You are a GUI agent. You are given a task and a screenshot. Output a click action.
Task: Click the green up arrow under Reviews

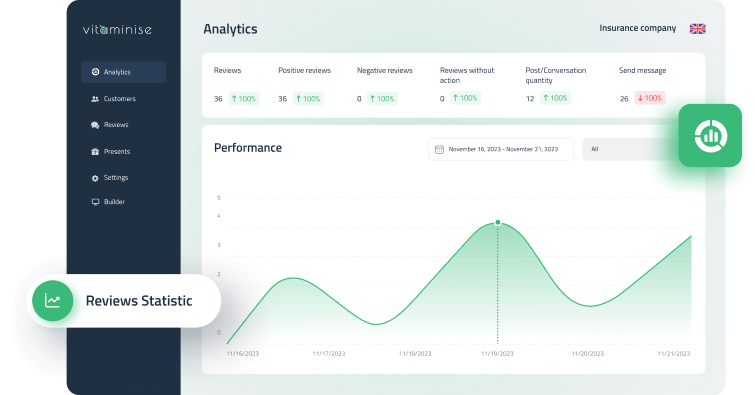(234, 99)
